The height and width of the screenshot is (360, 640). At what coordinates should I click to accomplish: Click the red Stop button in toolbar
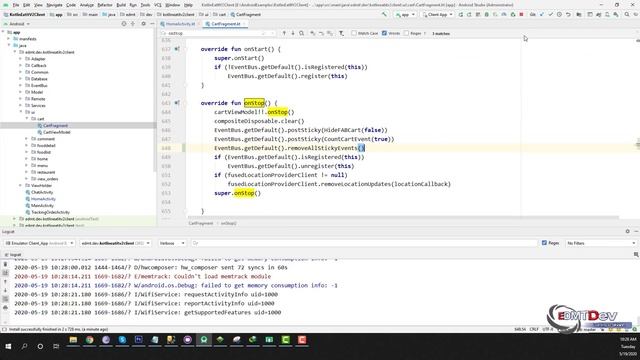point(521,14)
